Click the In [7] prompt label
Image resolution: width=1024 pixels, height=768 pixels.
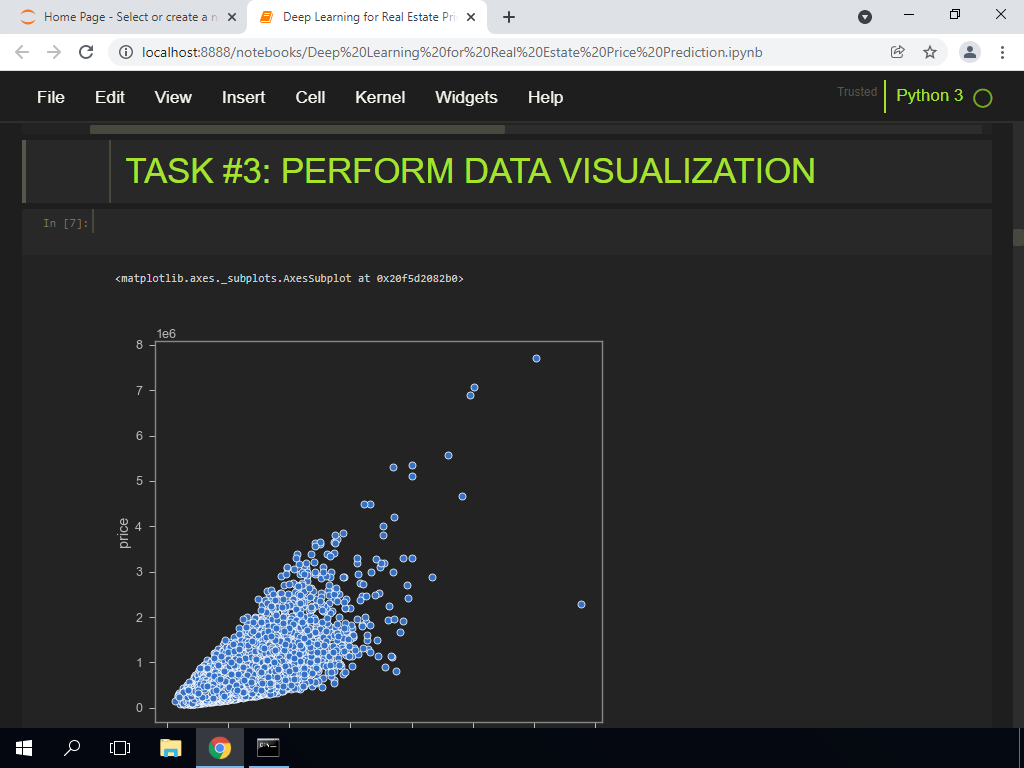pos(65,223)
